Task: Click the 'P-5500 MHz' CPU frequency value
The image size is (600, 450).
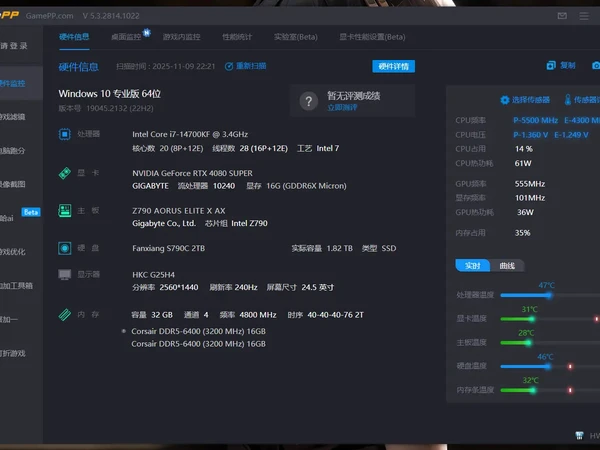Action: coord(535,120)
